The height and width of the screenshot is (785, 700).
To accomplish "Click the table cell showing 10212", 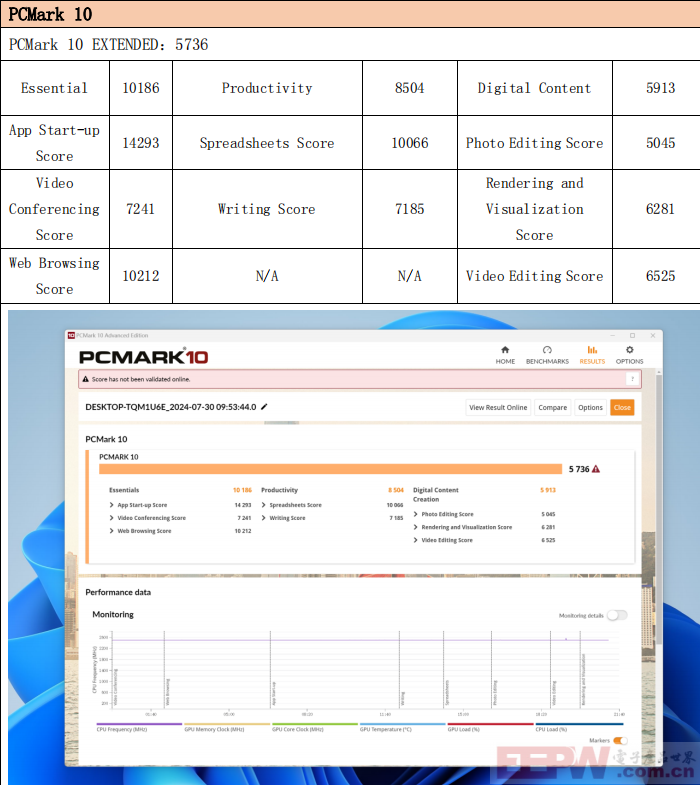I will [141, 276].
